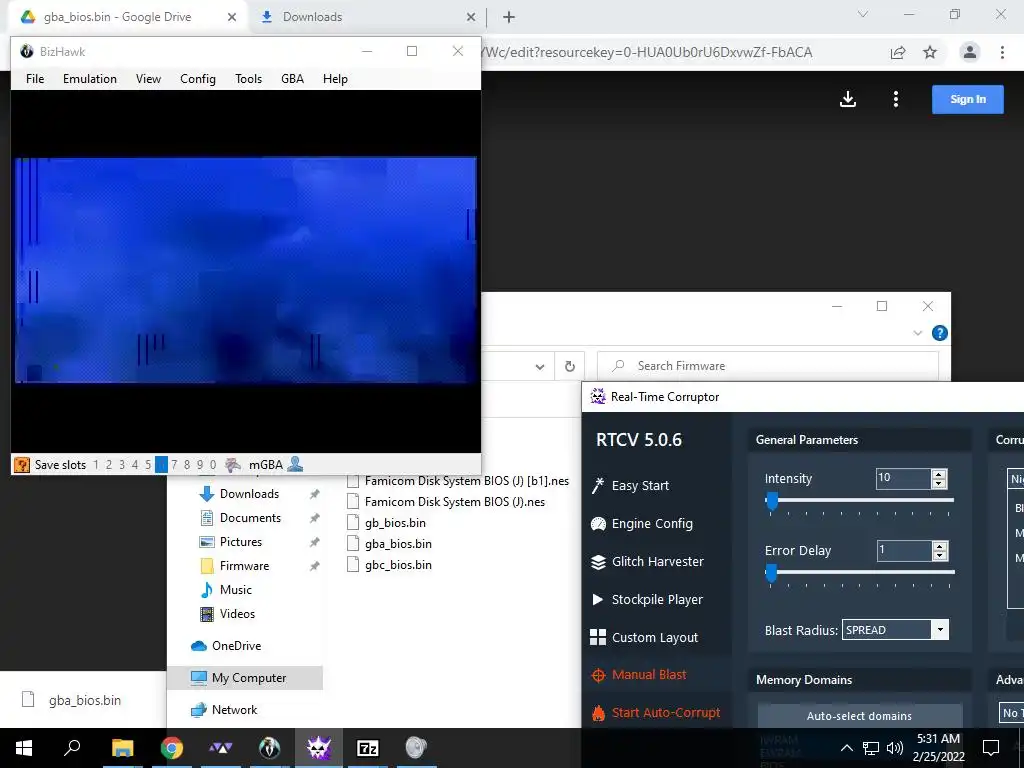Click the Sign in button
Screen dimensions: 1024x768
(x=968, y=99)
